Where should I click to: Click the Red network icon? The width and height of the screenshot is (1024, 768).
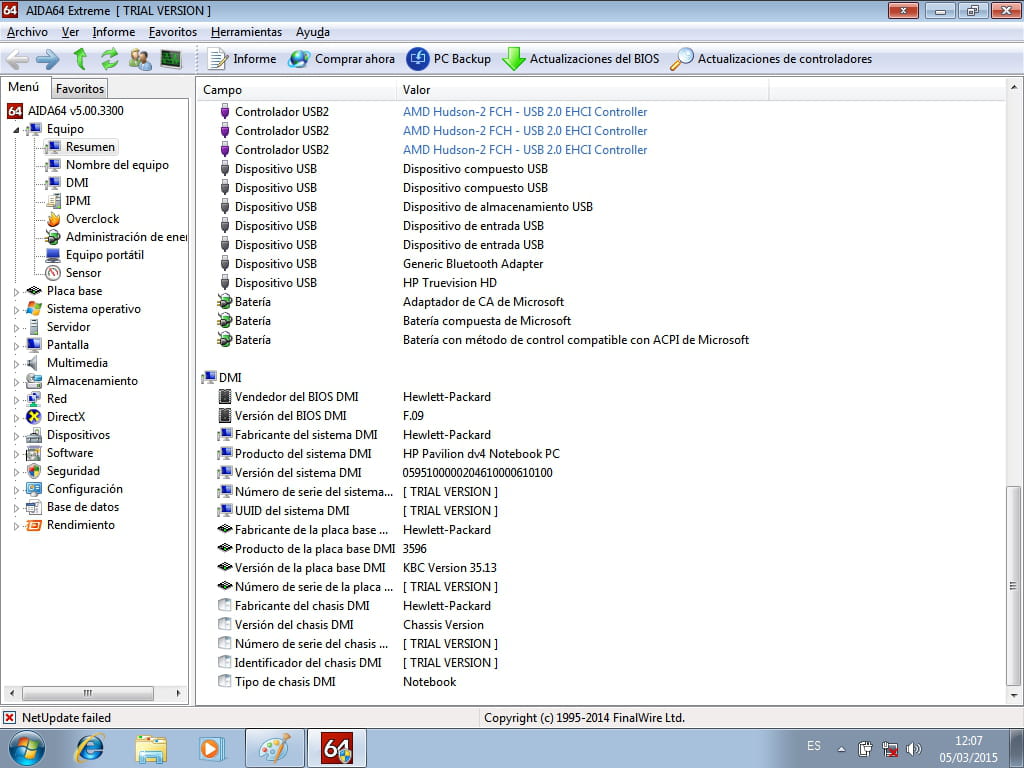point(34,399)
